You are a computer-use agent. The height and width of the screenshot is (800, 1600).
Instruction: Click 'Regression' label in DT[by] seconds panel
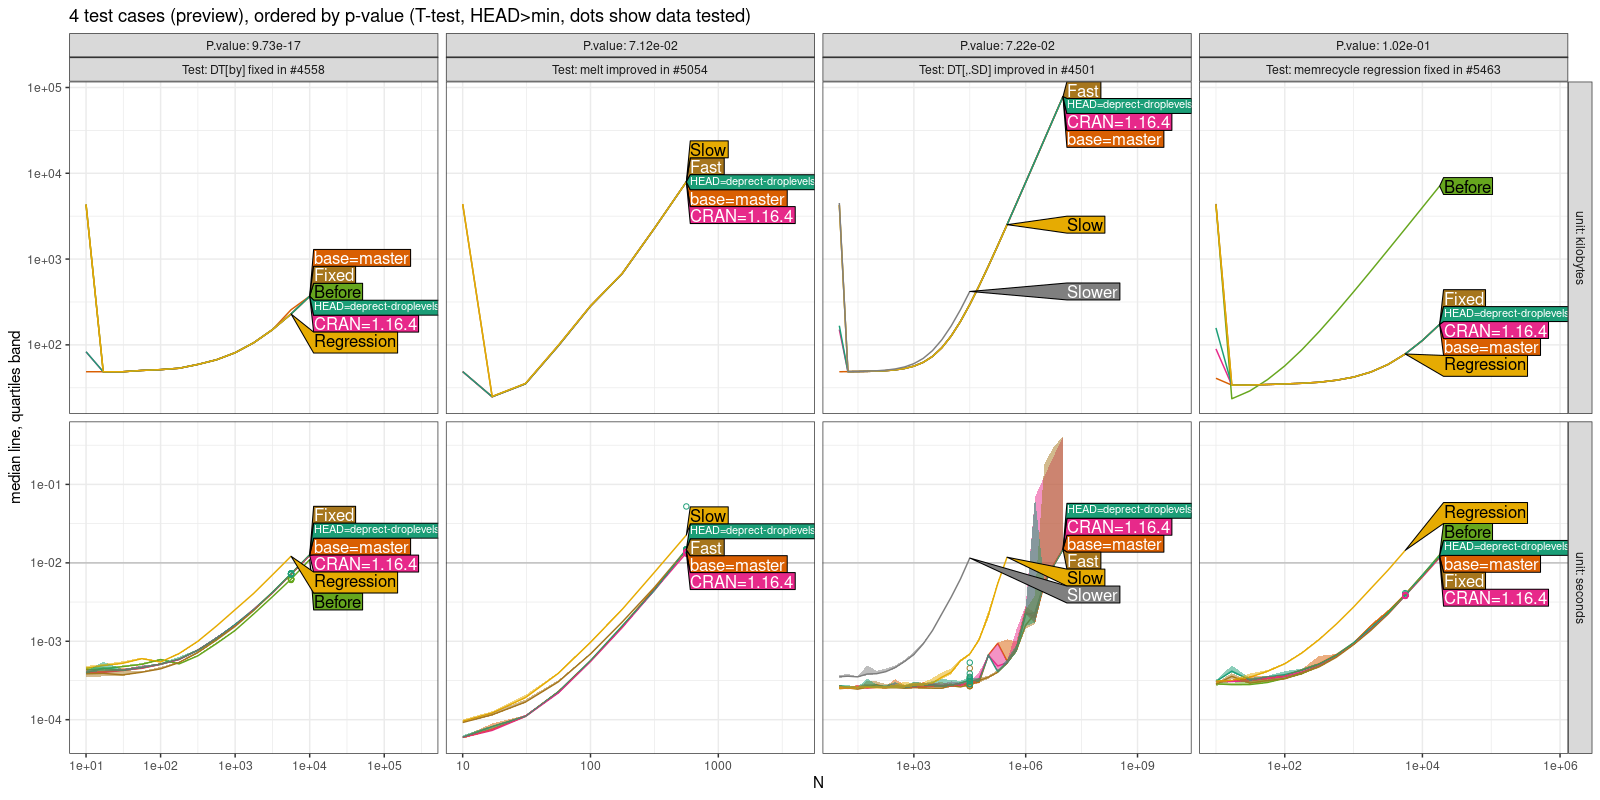coord(355,582)
